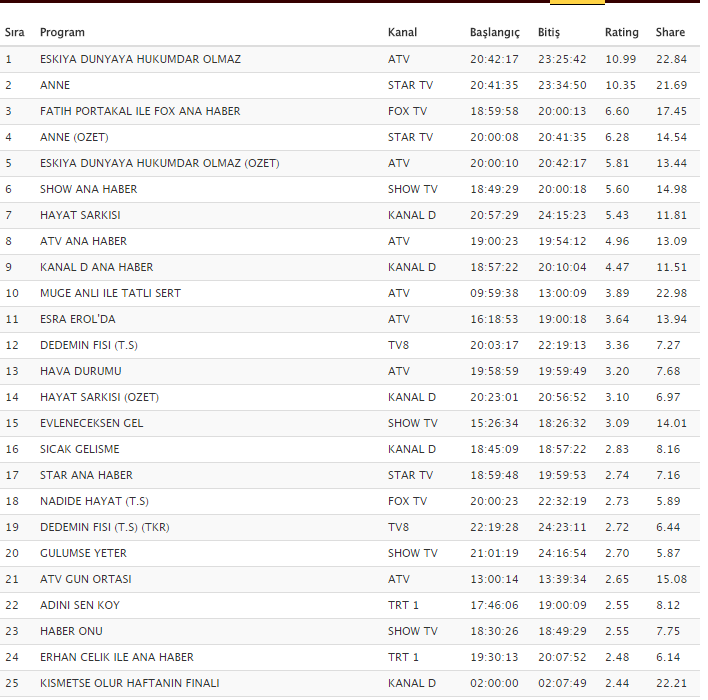The width and height of the screenshot is (708, 700).
Task: Click rank number 25
Action: click(12, 683)
